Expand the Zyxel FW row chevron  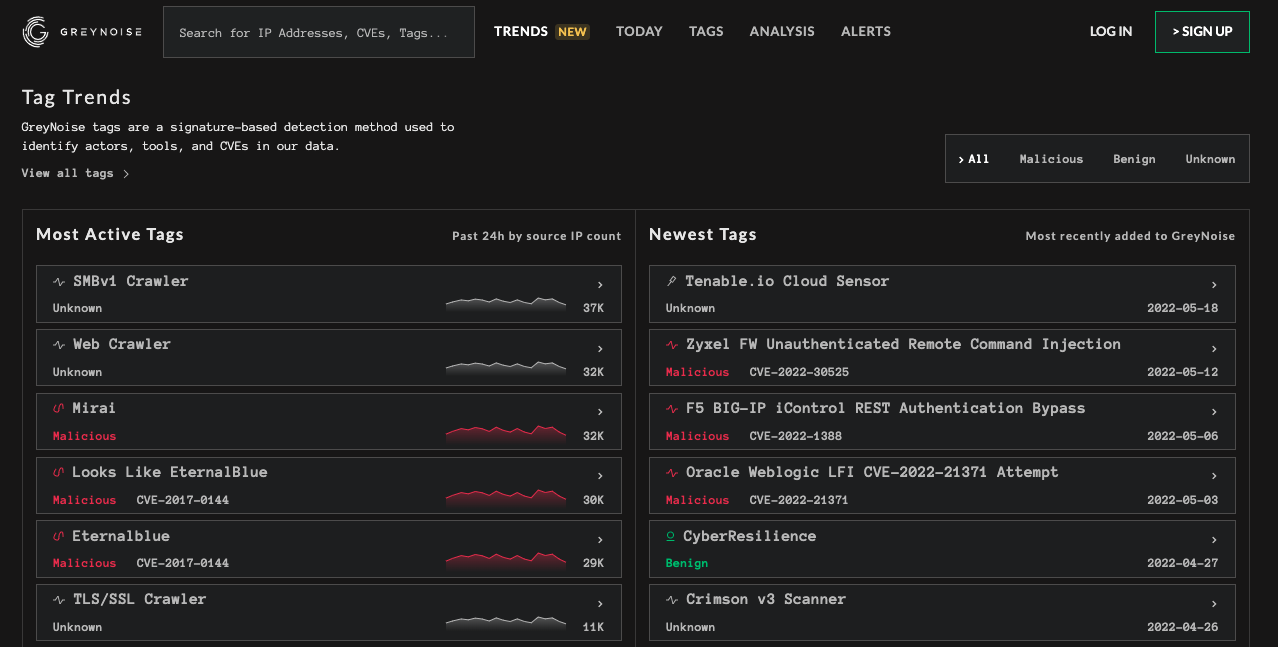1214,349
